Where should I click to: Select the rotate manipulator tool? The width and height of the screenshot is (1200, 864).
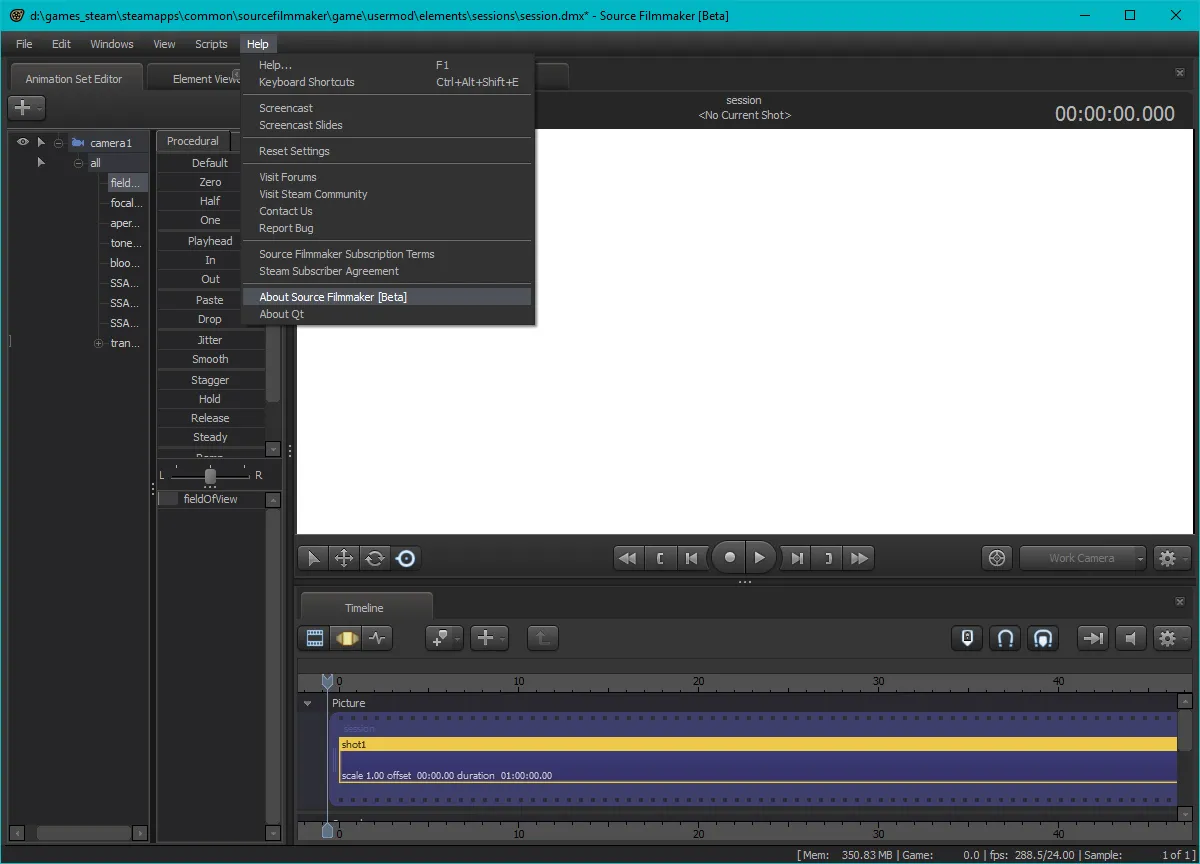(x=375, y=559)
